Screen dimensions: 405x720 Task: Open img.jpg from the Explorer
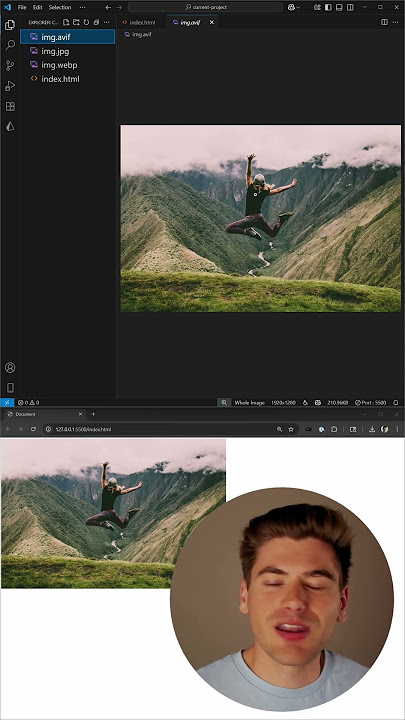pyautogui.click(x=68, y=51)
